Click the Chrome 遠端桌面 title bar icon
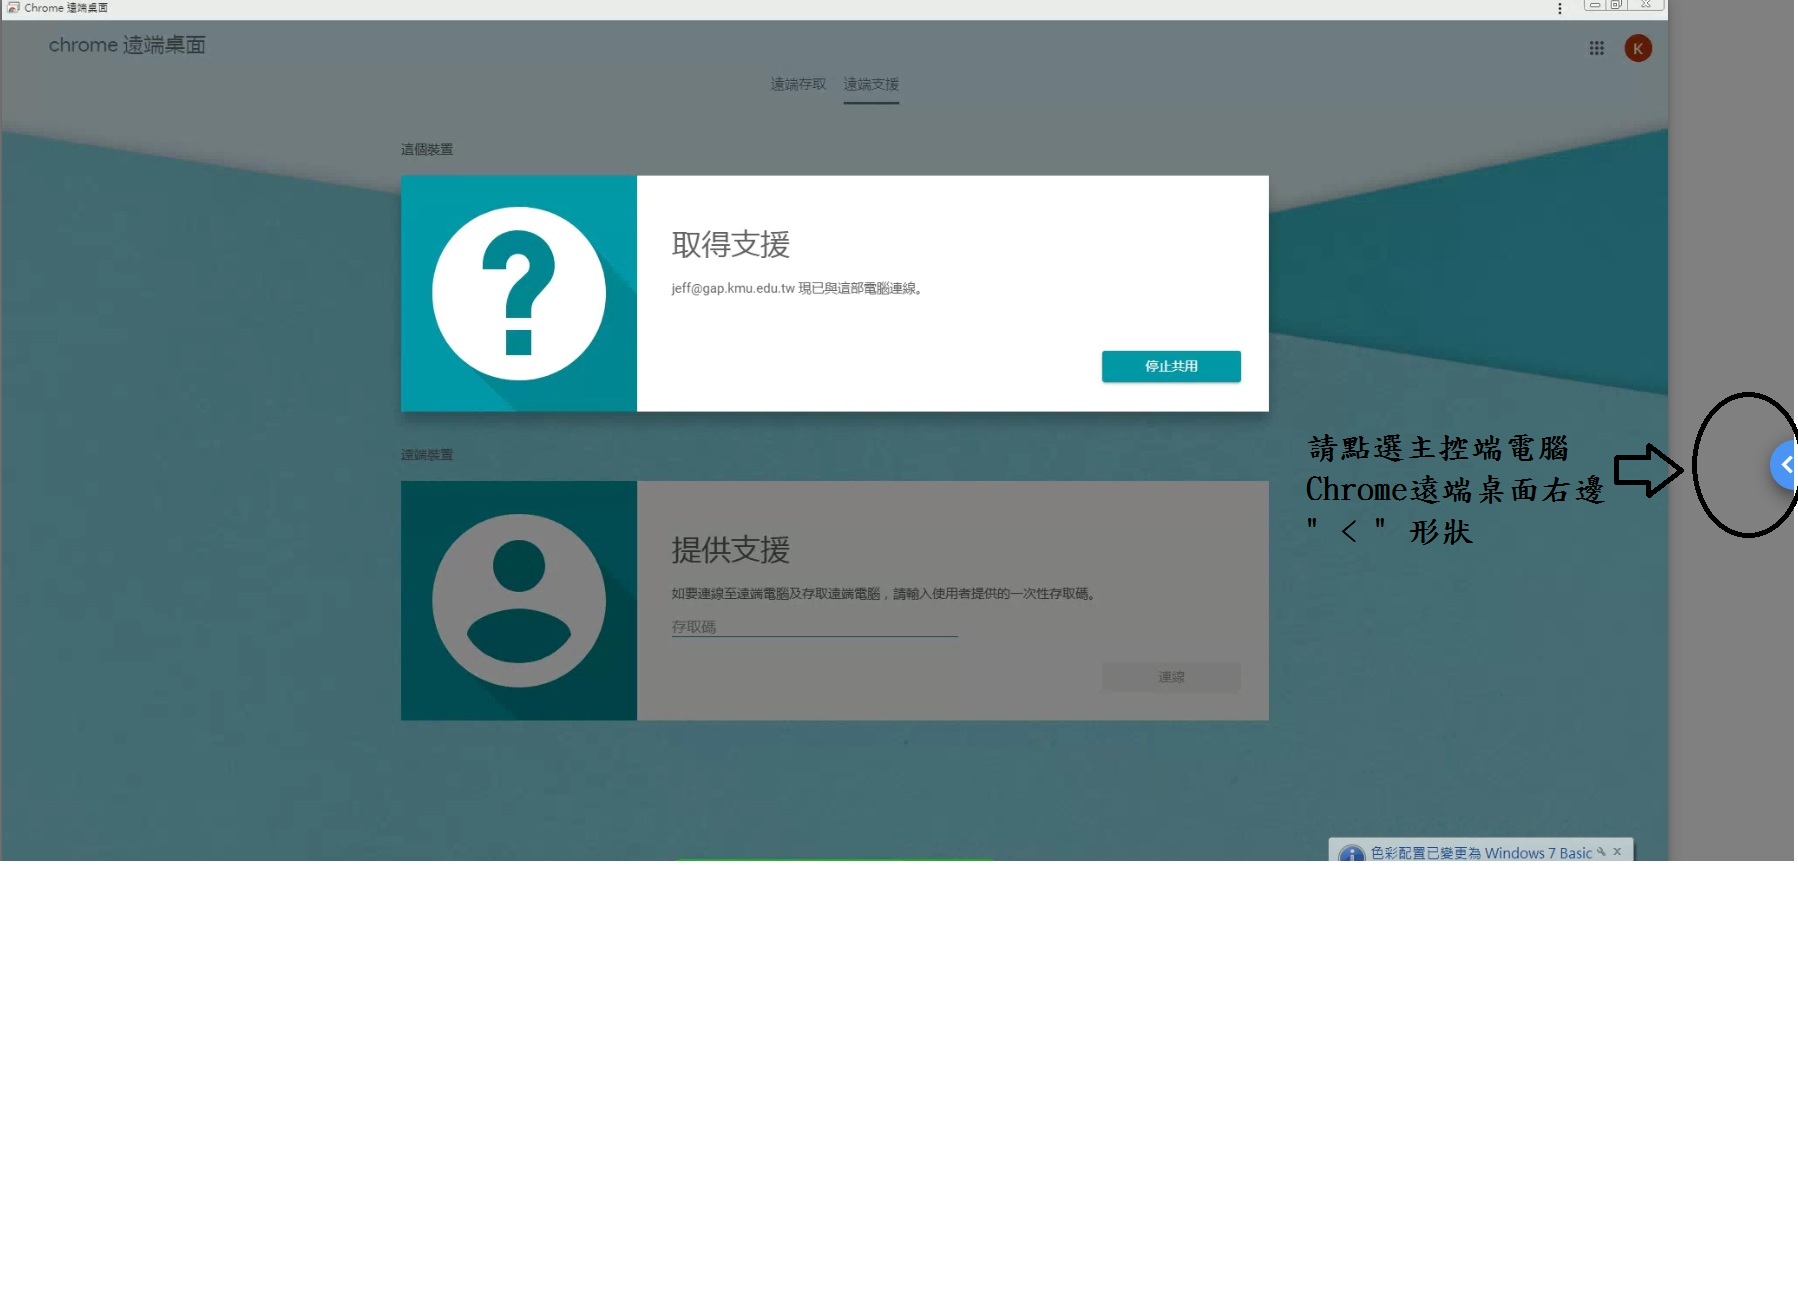 tap(13, 7)
